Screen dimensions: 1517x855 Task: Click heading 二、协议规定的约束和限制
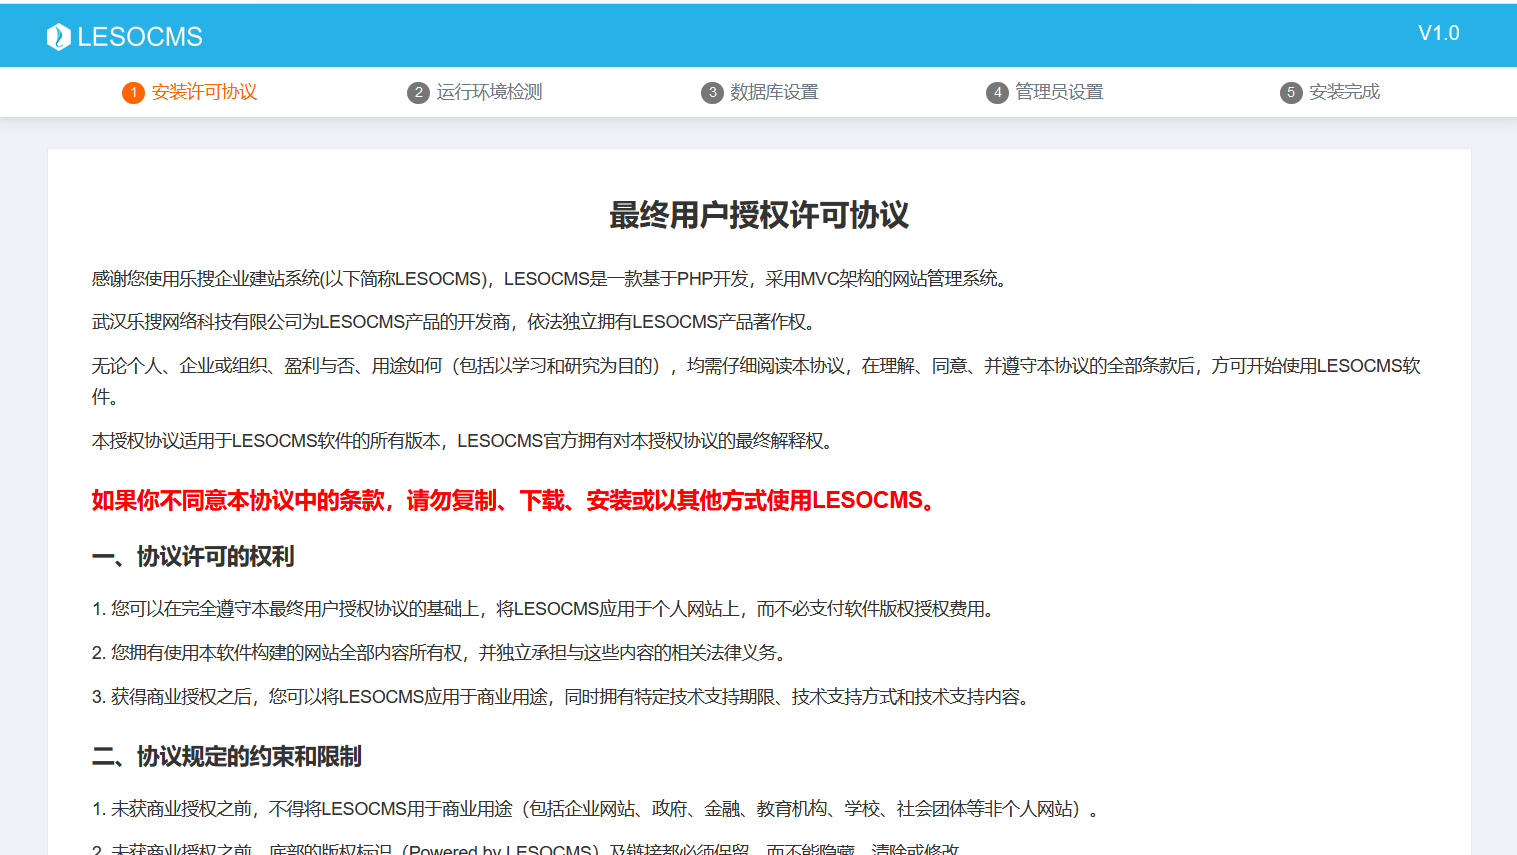click(x=227, y=757)
